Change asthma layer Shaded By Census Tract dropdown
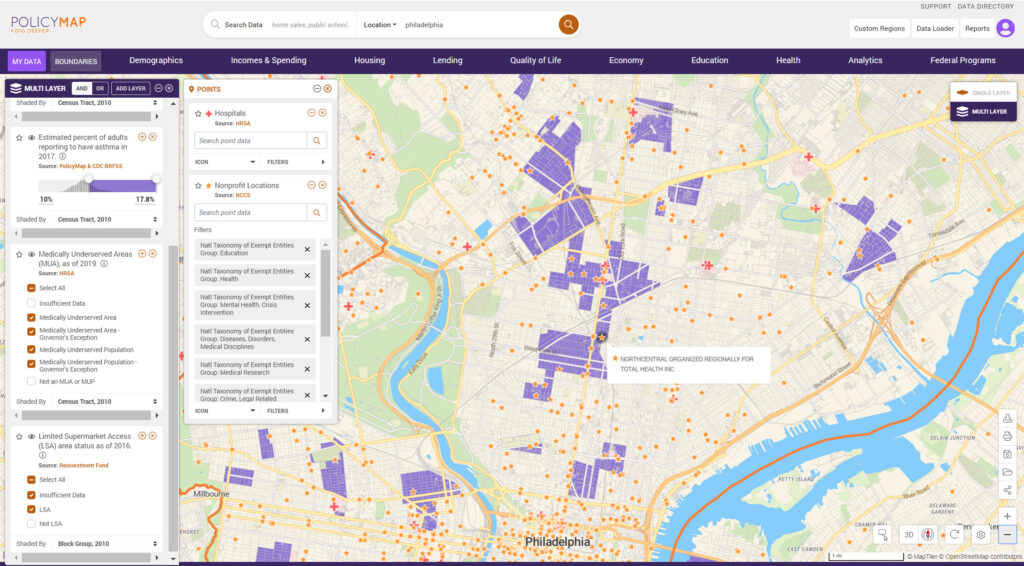1024x566 pixels. pyautogui.click(x=106, y=219)
